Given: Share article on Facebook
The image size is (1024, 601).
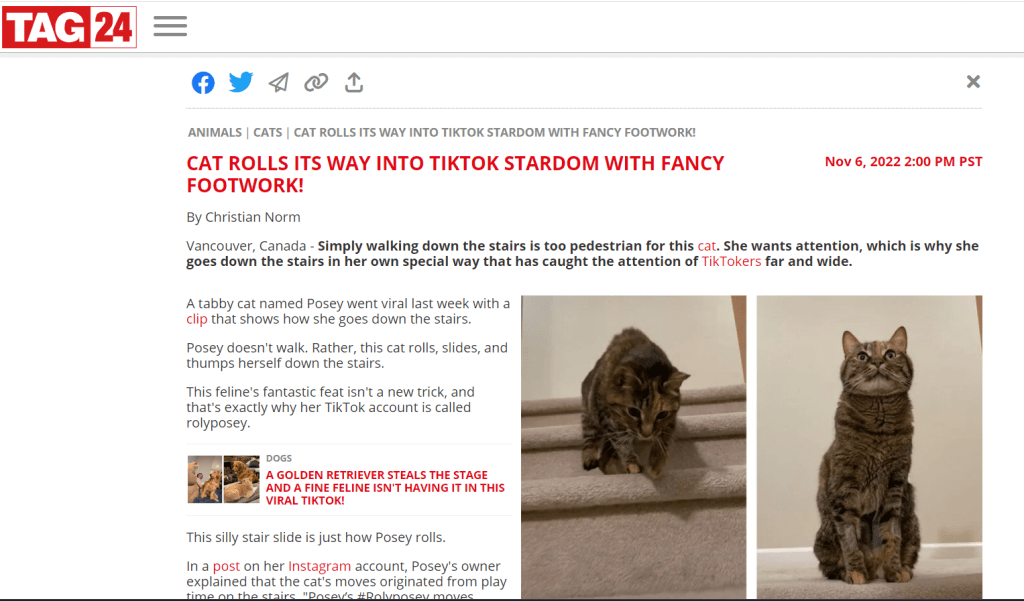Looking at the screenshot, I should coord(203,83).
